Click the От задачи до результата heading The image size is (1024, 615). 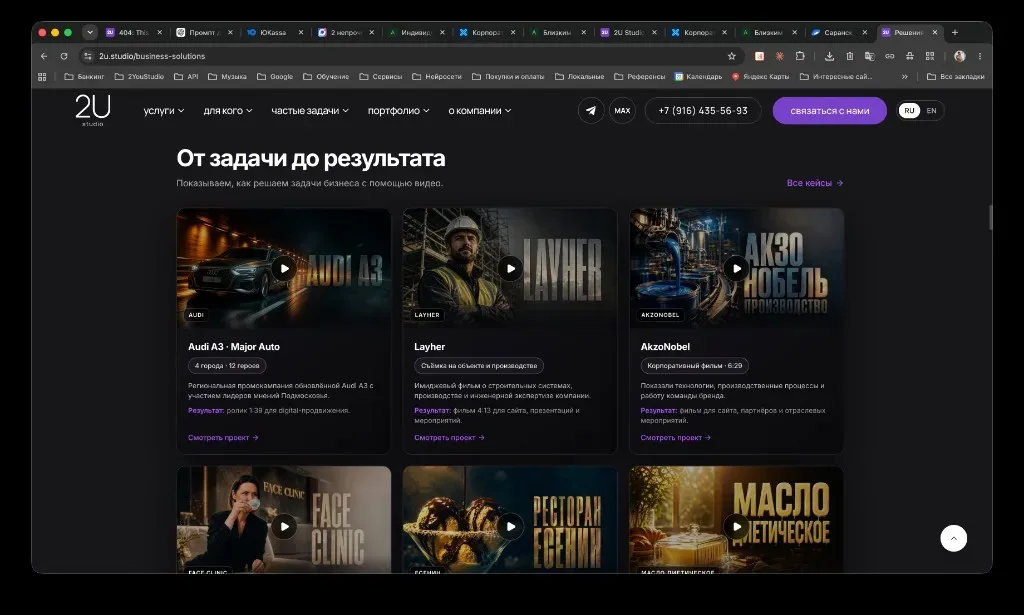pos(311,158)
